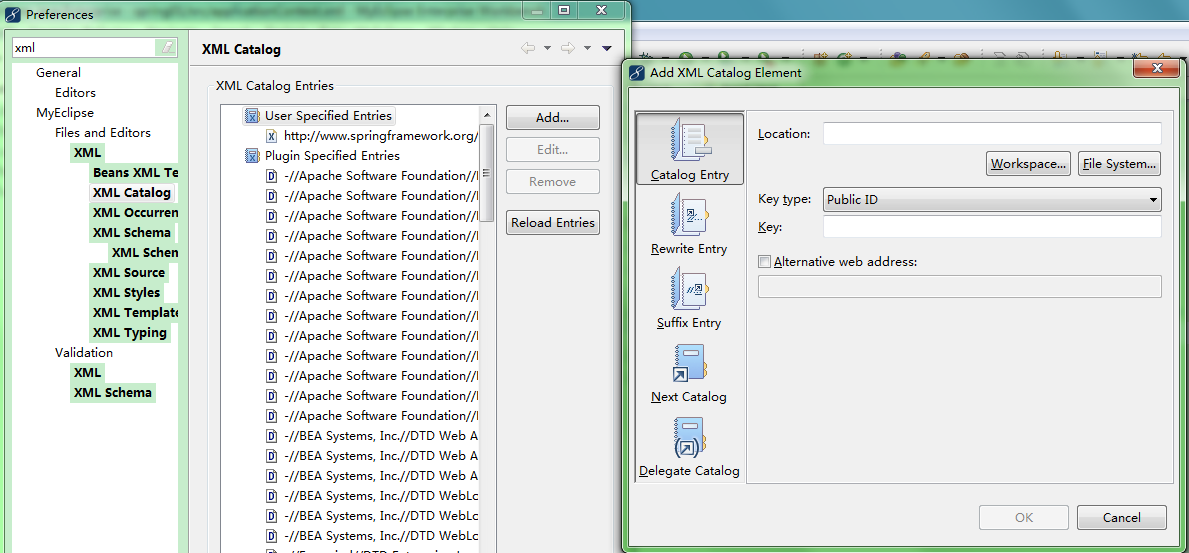Image resolution: width=1189 pixels, height=553 pixels.
Task: Click the Add... button
Action: pos(552,118)
